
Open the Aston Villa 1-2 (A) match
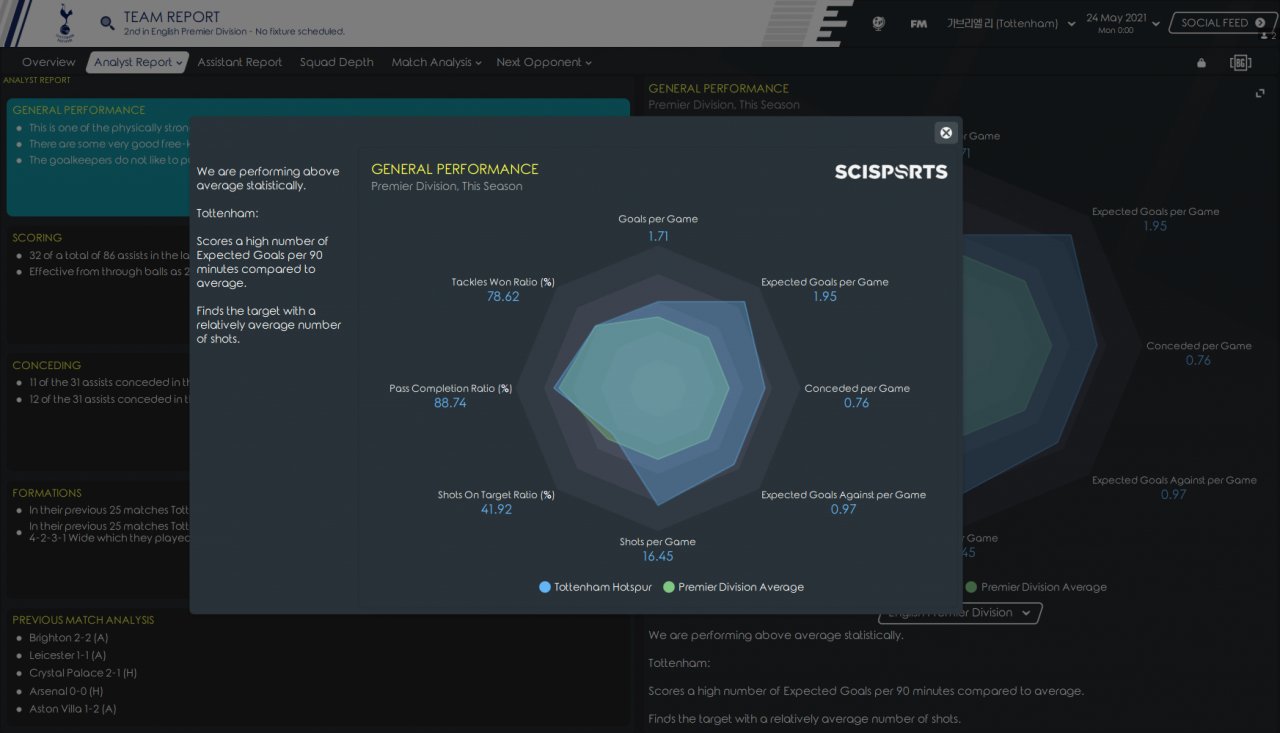coord(72,709)
